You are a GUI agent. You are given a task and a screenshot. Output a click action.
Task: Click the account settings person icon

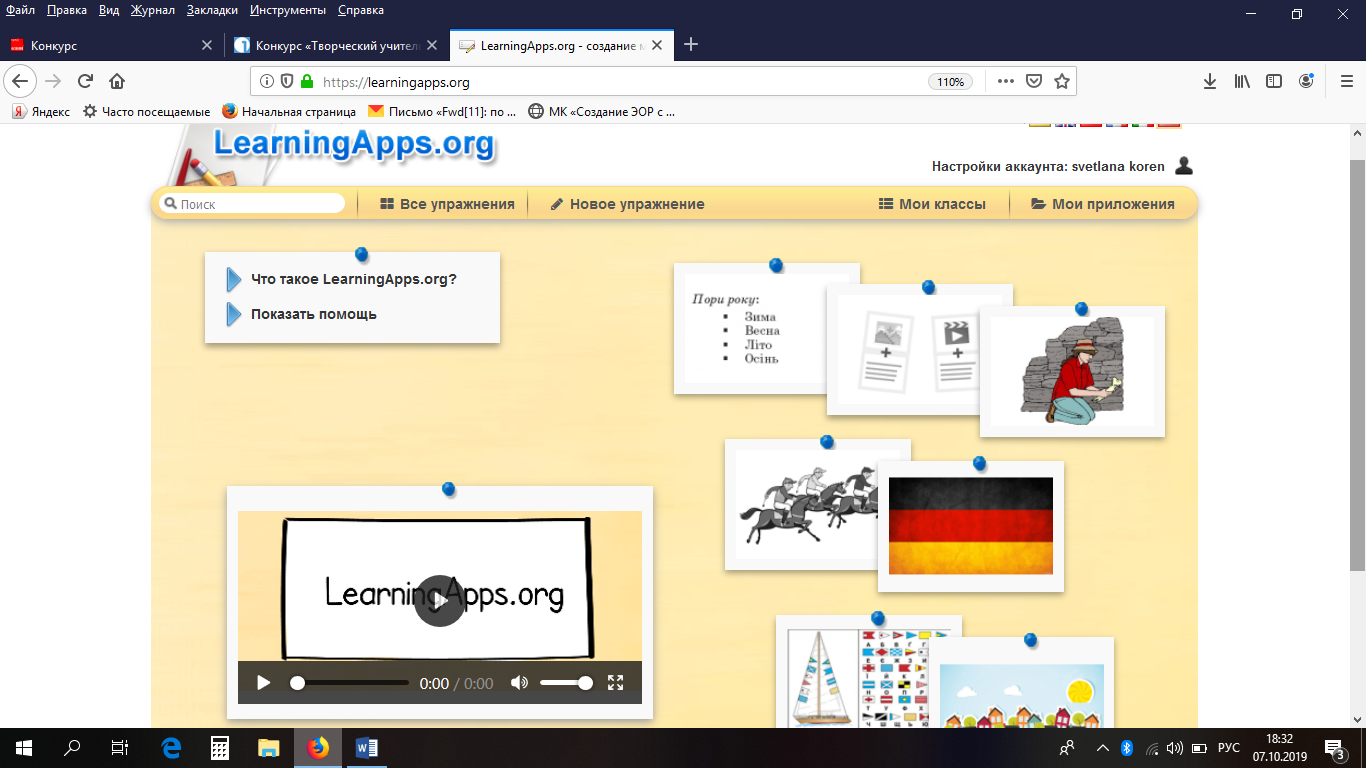1184,166
